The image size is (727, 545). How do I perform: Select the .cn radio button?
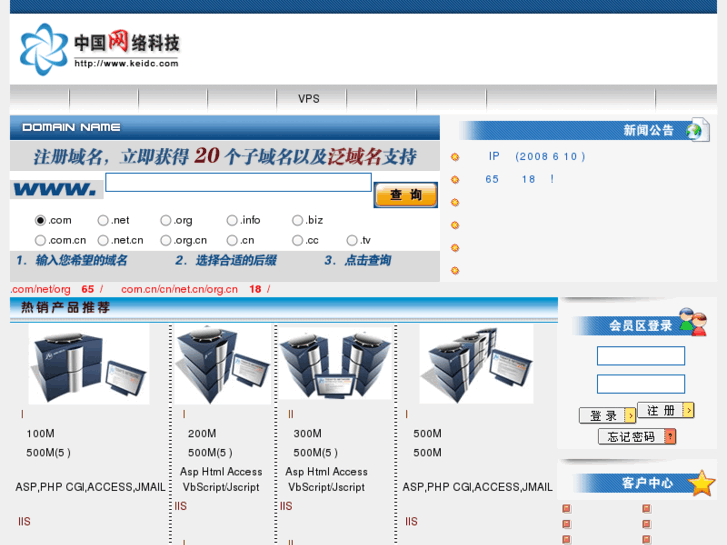(232, 240)
